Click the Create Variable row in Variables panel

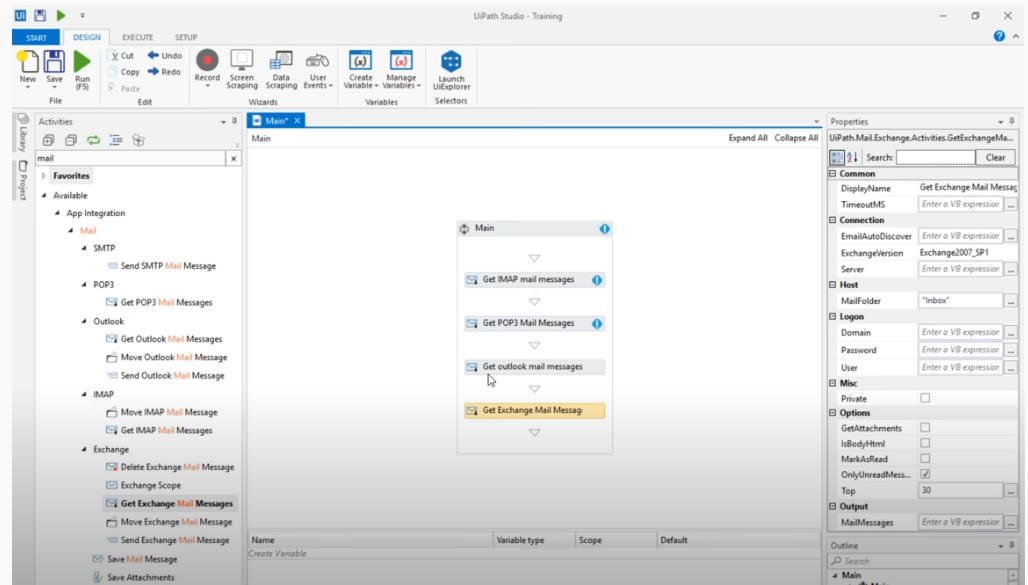pyautogui.click(x=534, y=554)
